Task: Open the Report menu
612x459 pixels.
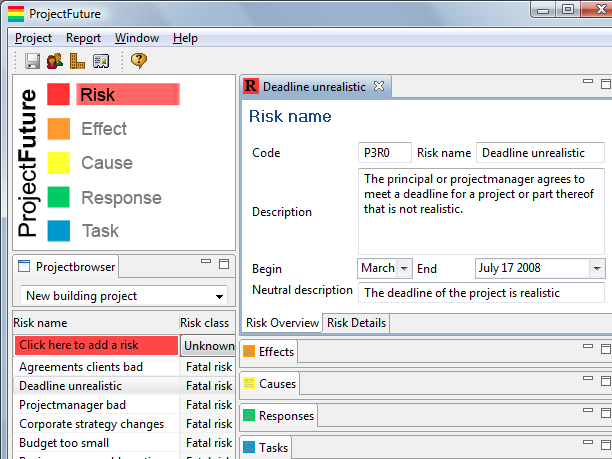Action: point(83,38)
